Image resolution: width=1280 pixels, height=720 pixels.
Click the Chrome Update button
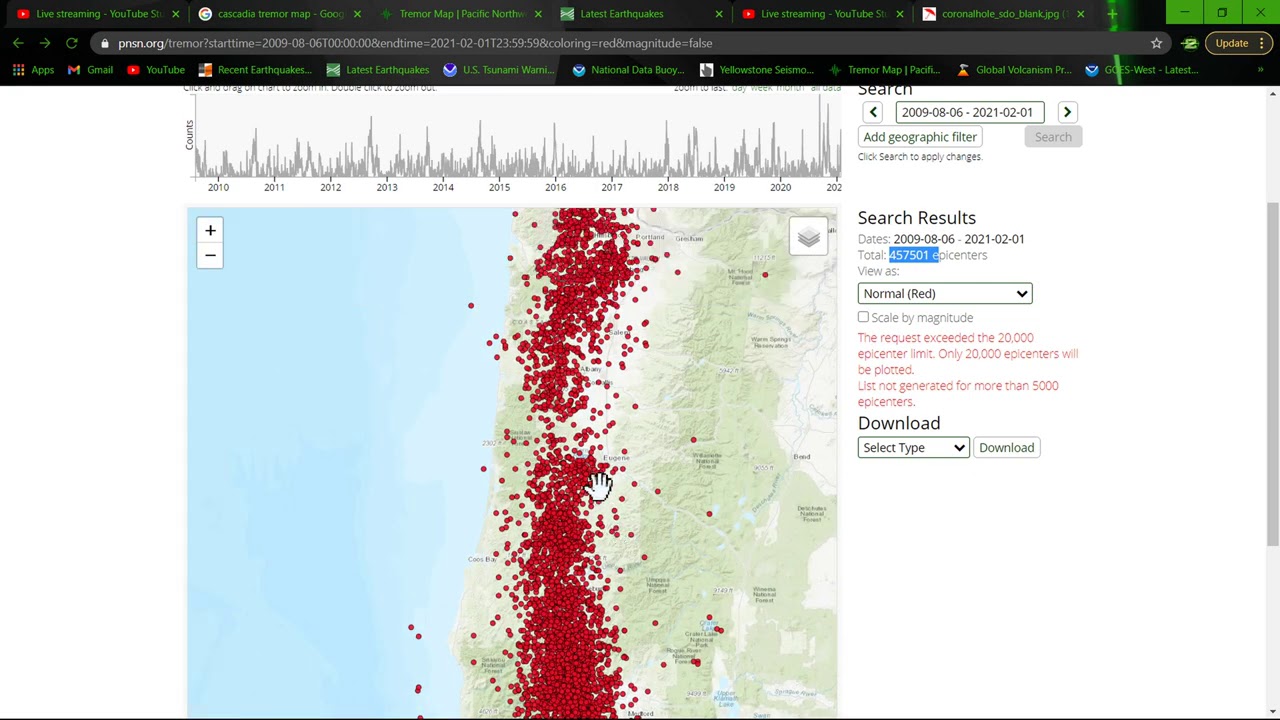(1239, 43)
